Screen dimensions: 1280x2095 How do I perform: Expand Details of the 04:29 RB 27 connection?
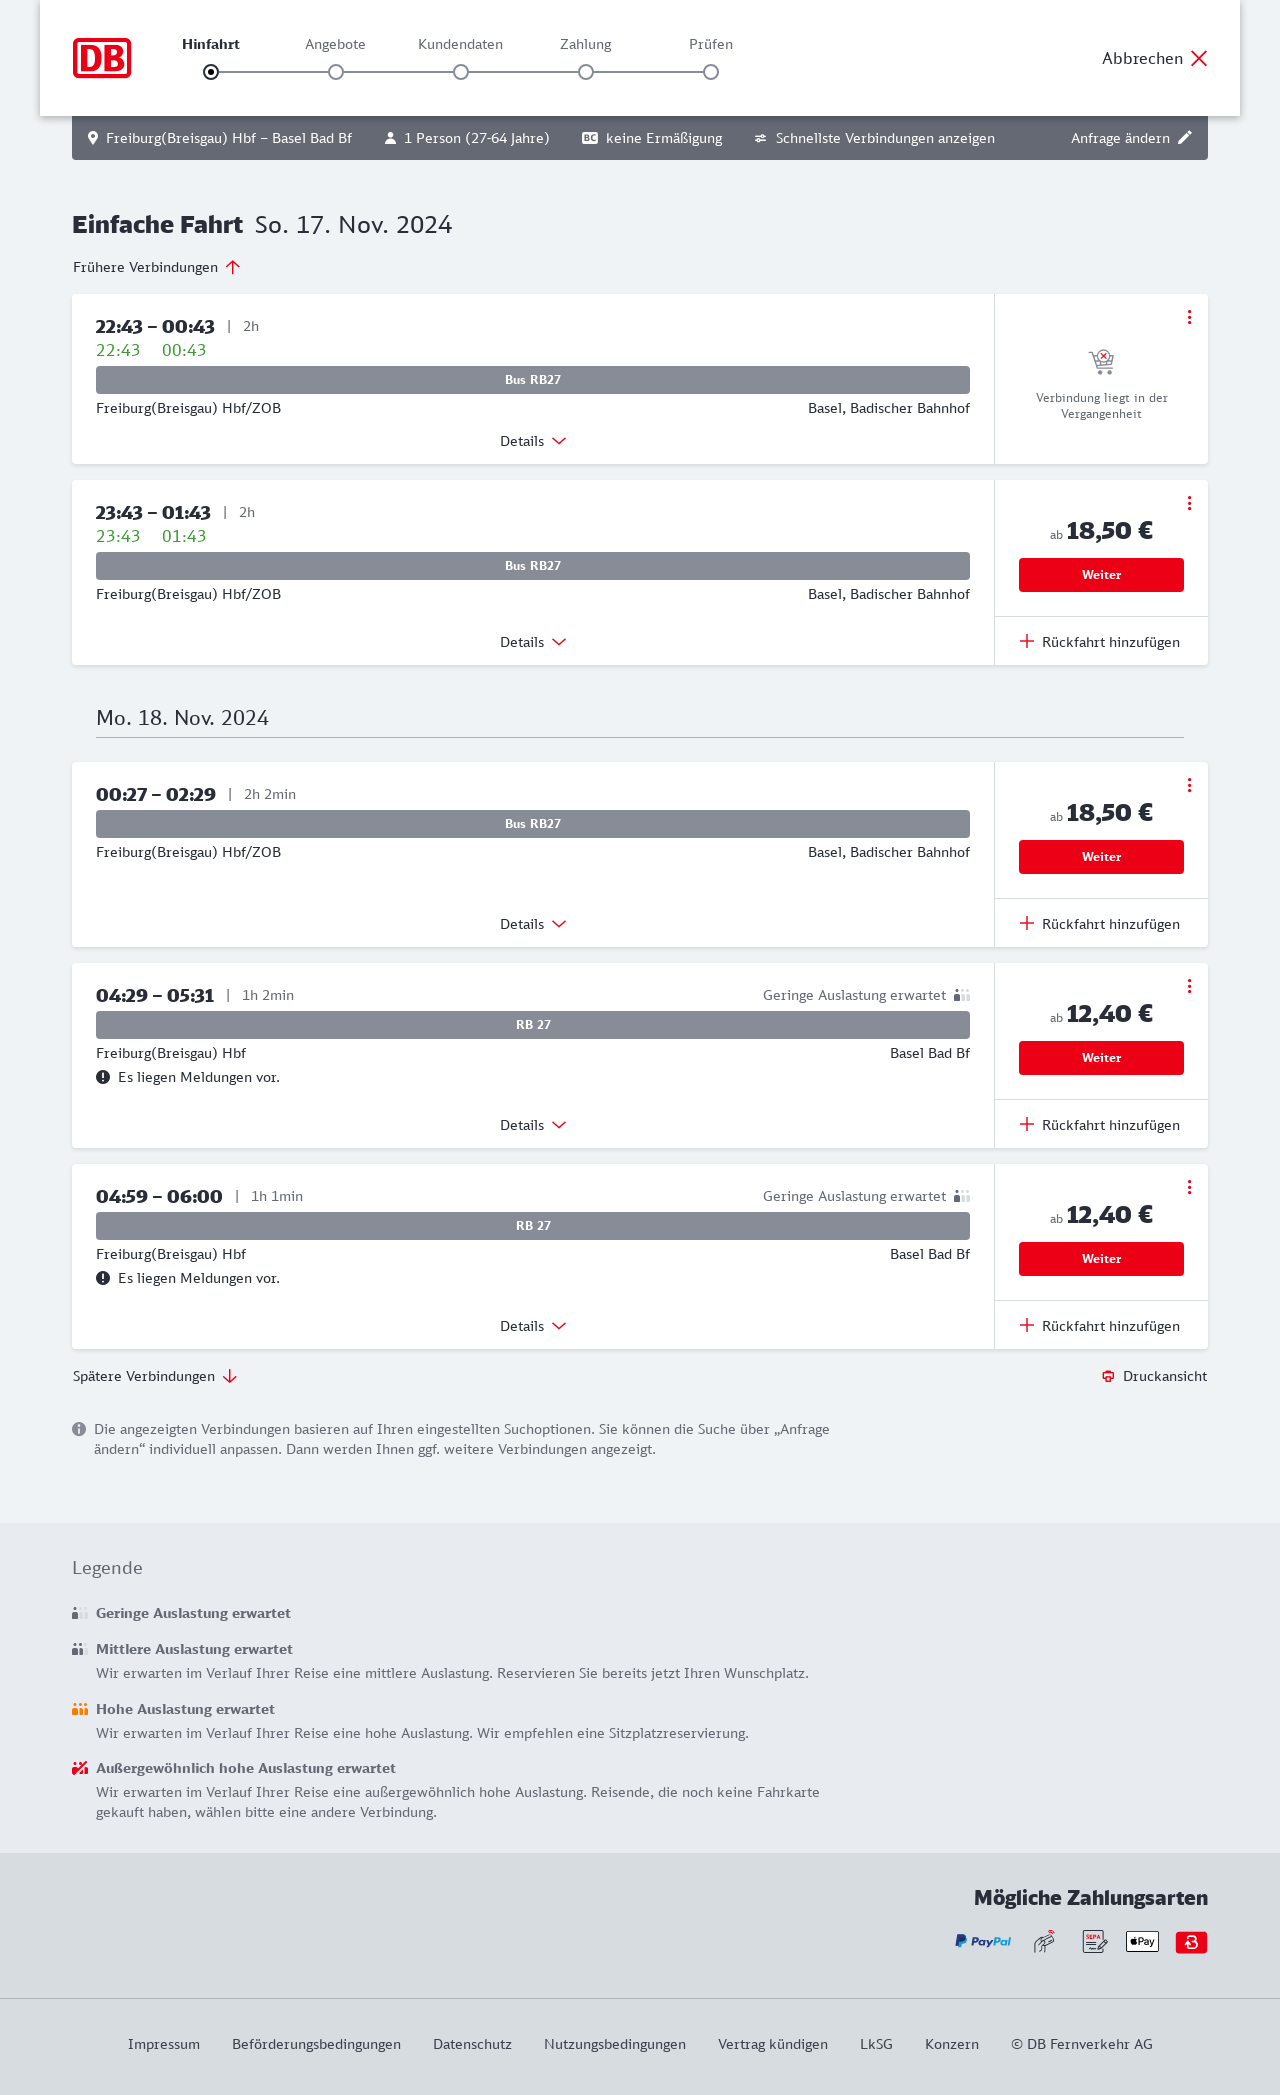[533, 1125]
